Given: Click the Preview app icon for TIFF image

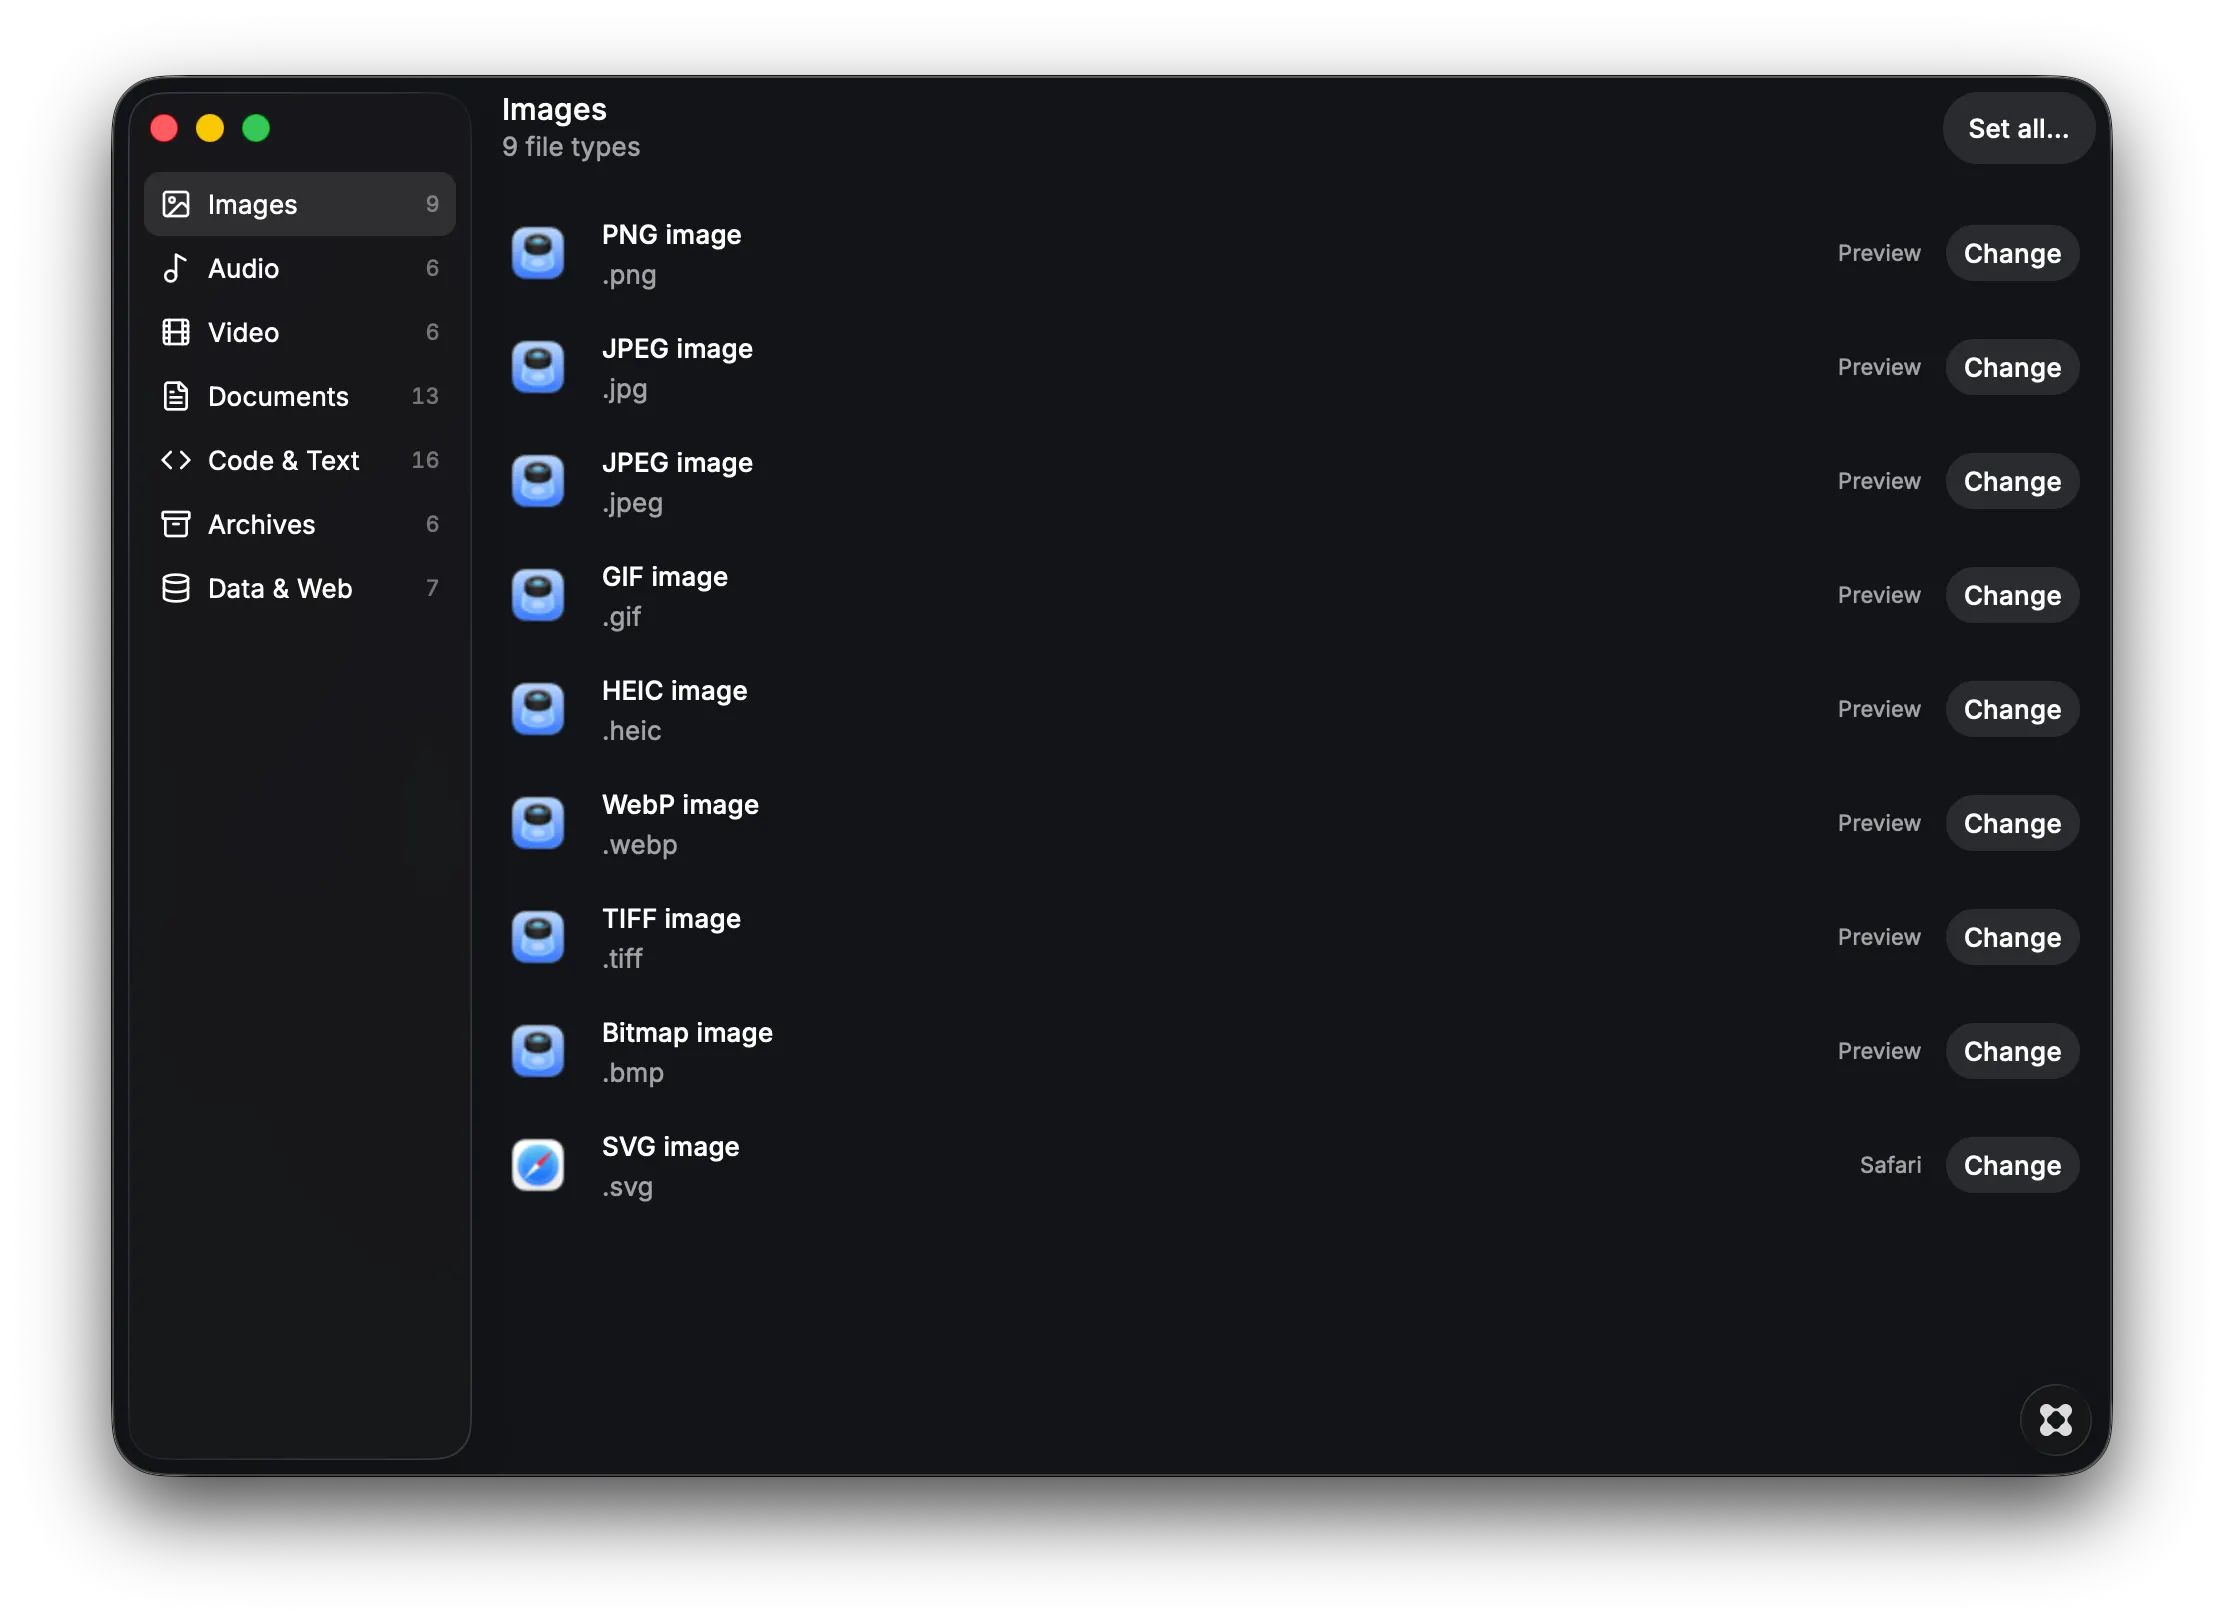Looking at the screenshot, I should 538,937.
